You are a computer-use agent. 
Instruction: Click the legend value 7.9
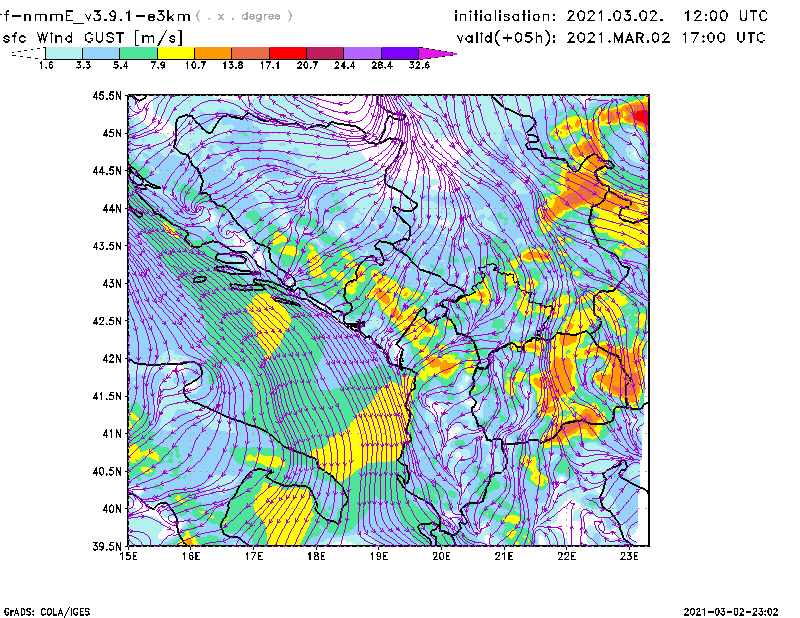point(158,65)
